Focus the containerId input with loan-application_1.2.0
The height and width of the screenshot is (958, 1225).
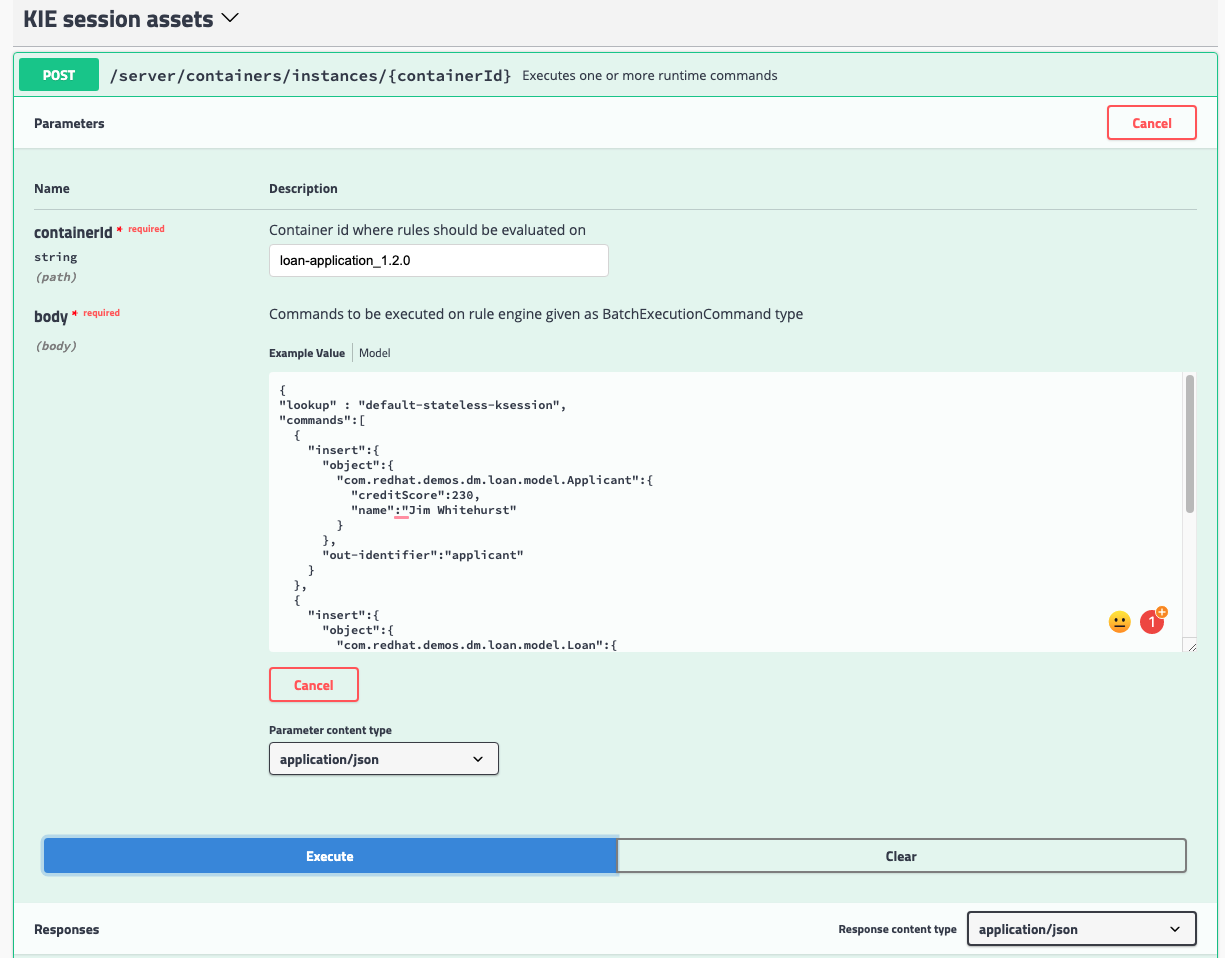point(438,261)
